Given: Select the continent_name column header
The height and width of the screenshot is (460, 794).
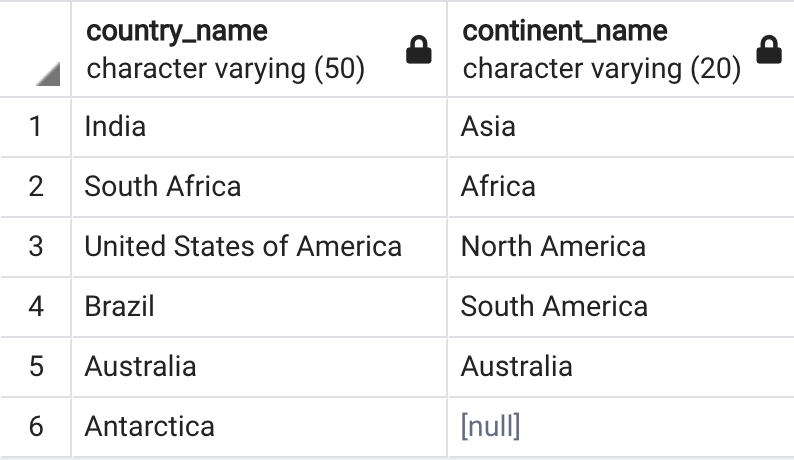Looking at the screenshot, I should pyautogui.click(x=621, y=49).
